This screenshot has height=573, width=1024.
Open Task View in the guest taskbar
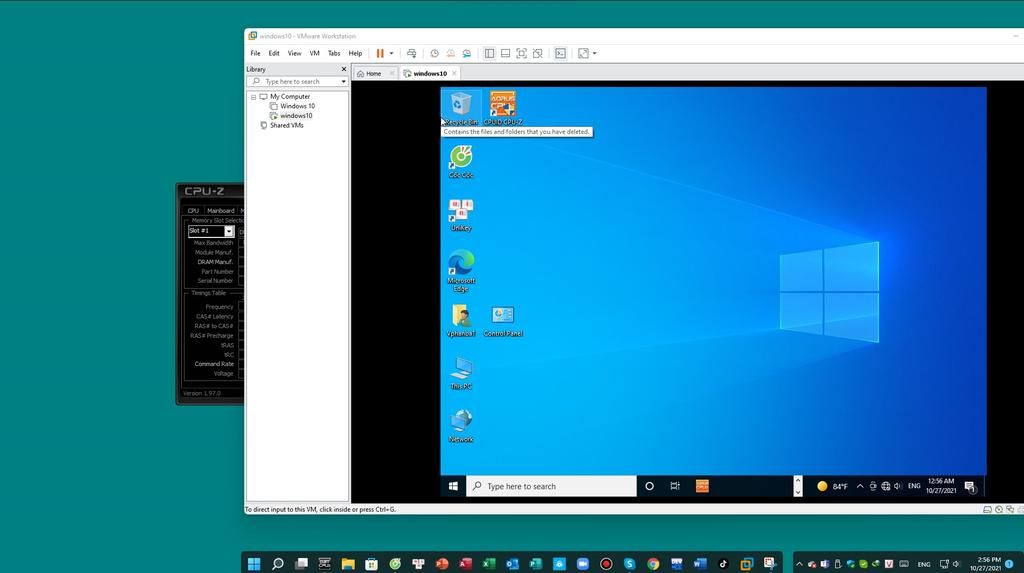[675, 486]
